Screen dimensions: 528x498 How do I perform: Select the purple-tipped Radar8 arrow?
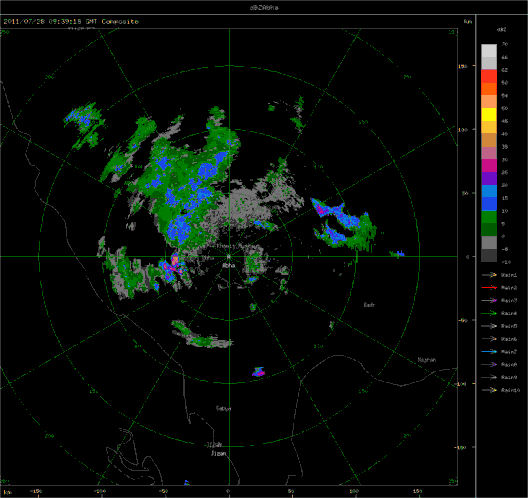pyautogui.click(x=489, y=364)
